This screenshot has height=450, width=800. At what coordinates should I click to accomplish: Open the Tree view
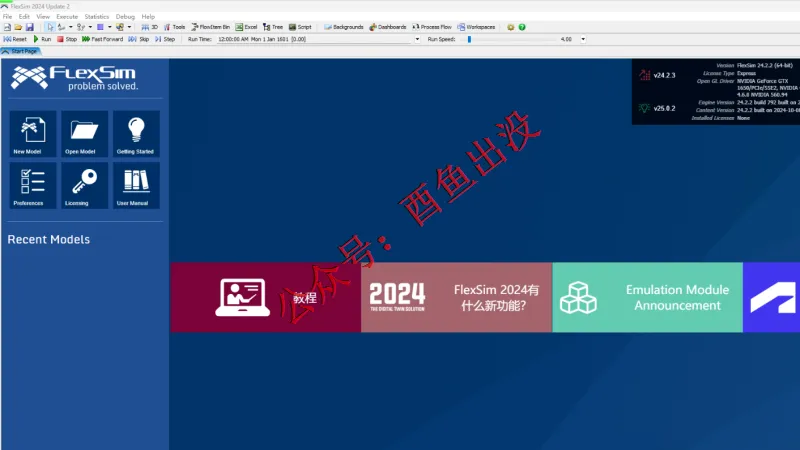click(x=273, y=27)
